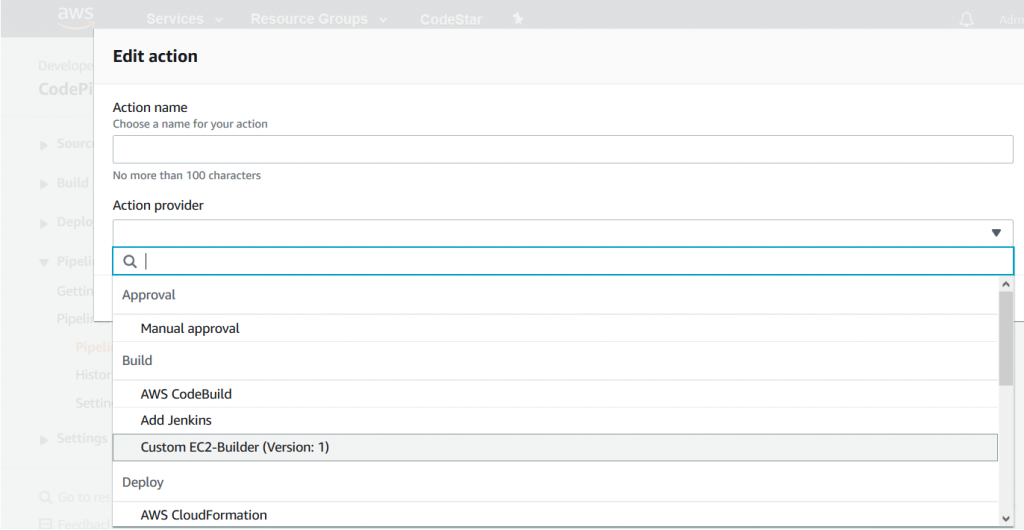The height and width of the screenshot is (530, 1024).
Task: Open the Admin account menu
Action: [x=1011, y=20]
